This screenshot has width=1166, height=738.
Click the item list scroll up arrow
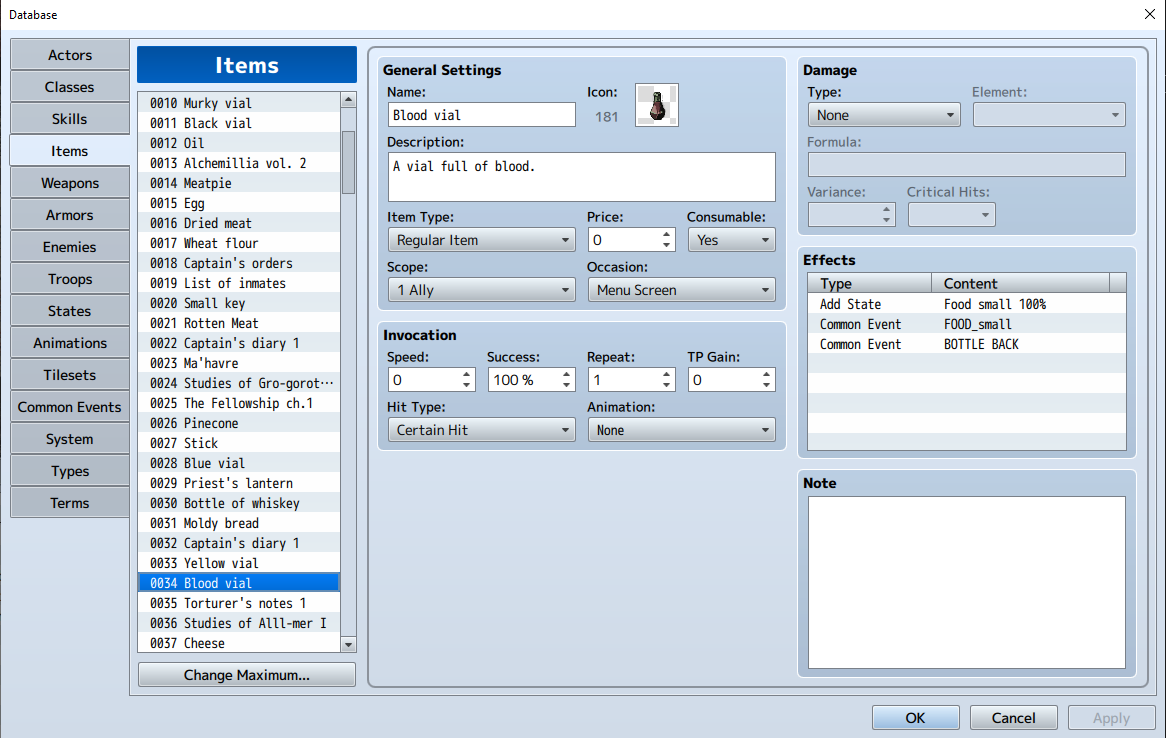pyautogui.click(x=348, y=100)
